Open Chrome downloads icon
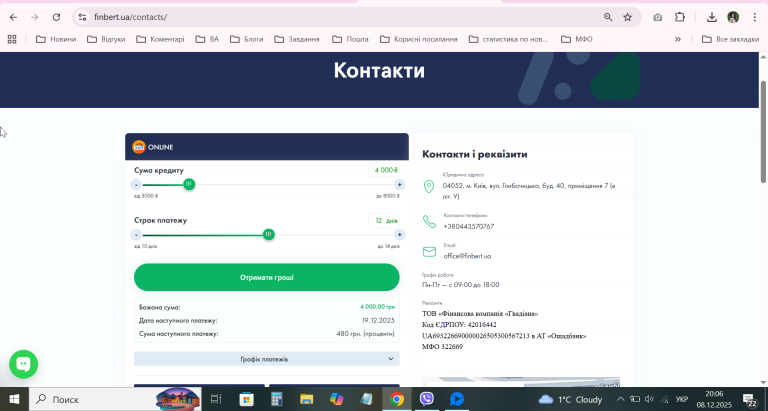Screen dimensions: 768x411 click(712, 17)
